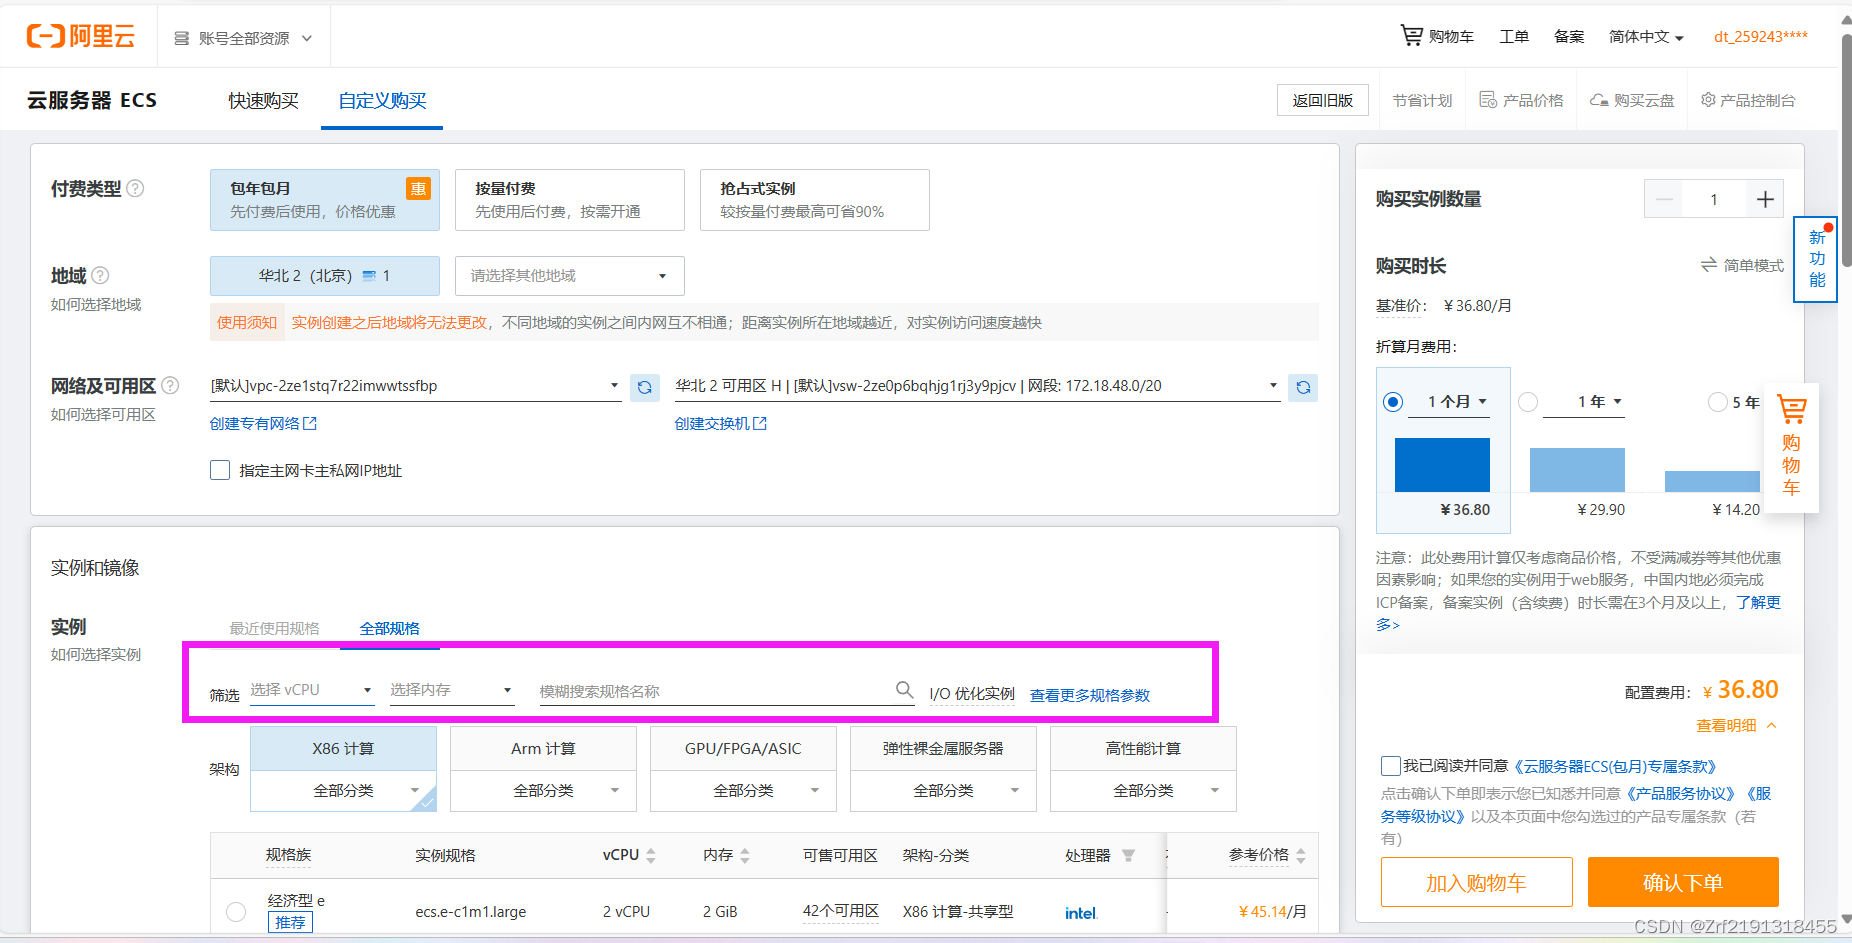The height and width of the screenshot is (943, 1852).
Task: Choose 包年包月 billing type
Action: [x=325, y=200]
